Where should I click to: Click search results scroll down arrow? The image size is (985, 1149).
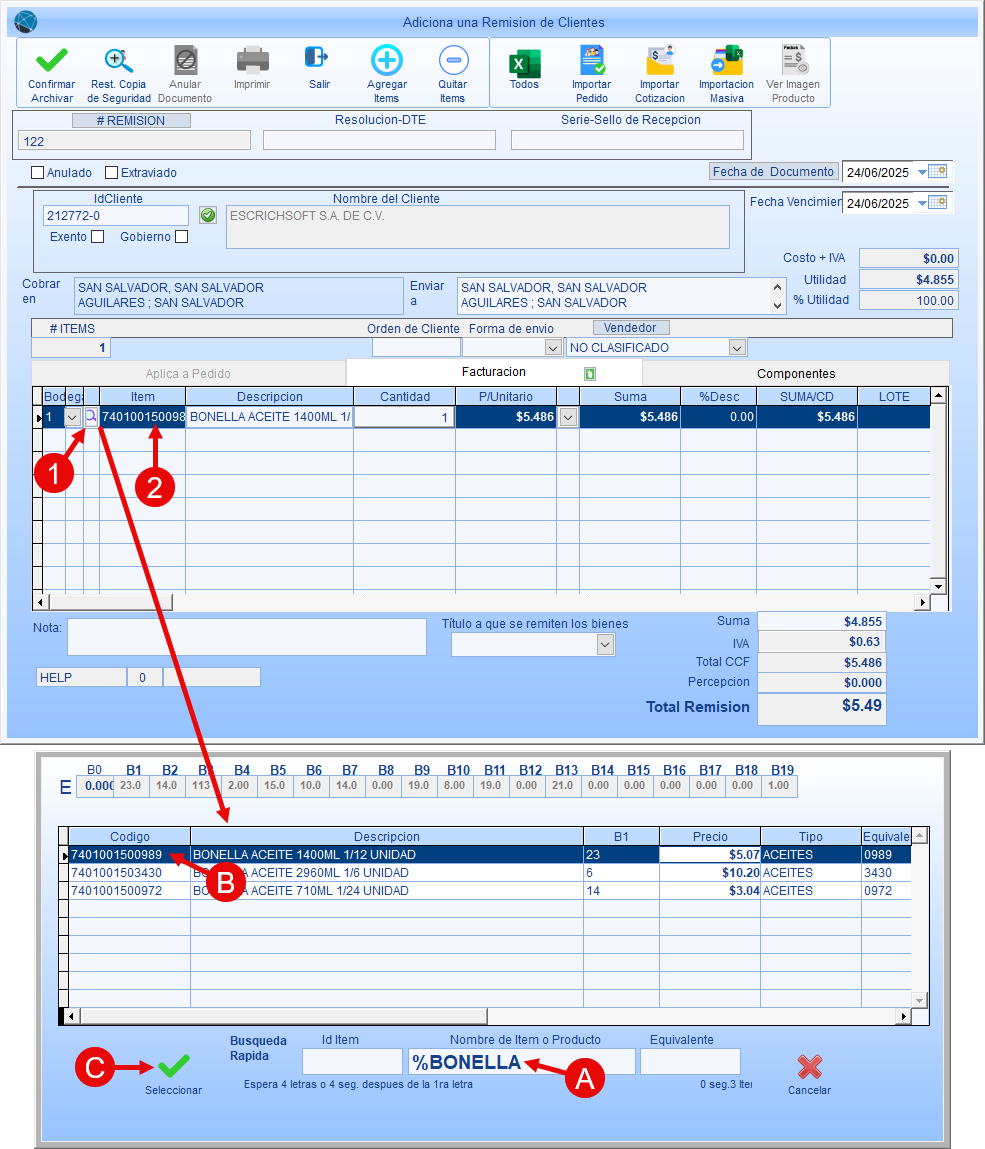tap(920, 1000)
